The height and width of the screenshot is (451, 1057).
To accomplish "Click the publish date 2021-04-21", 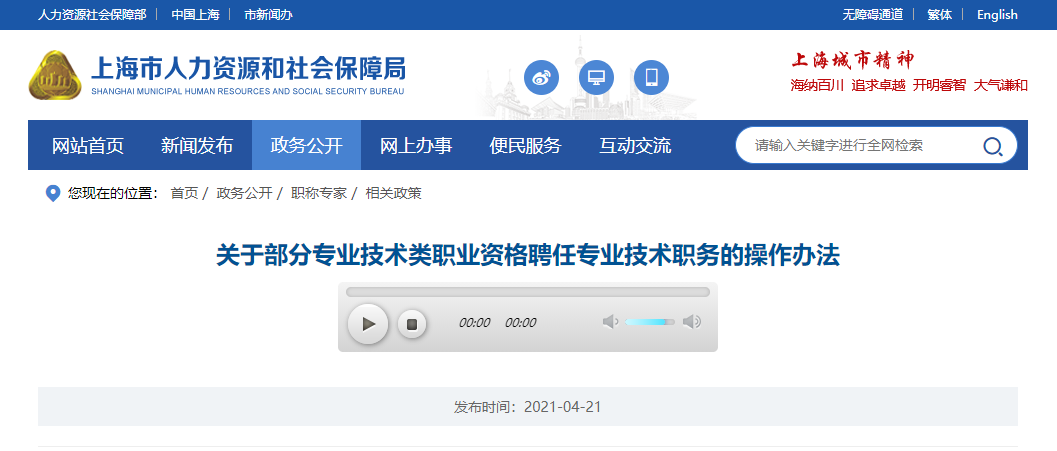I will [562, 407].
